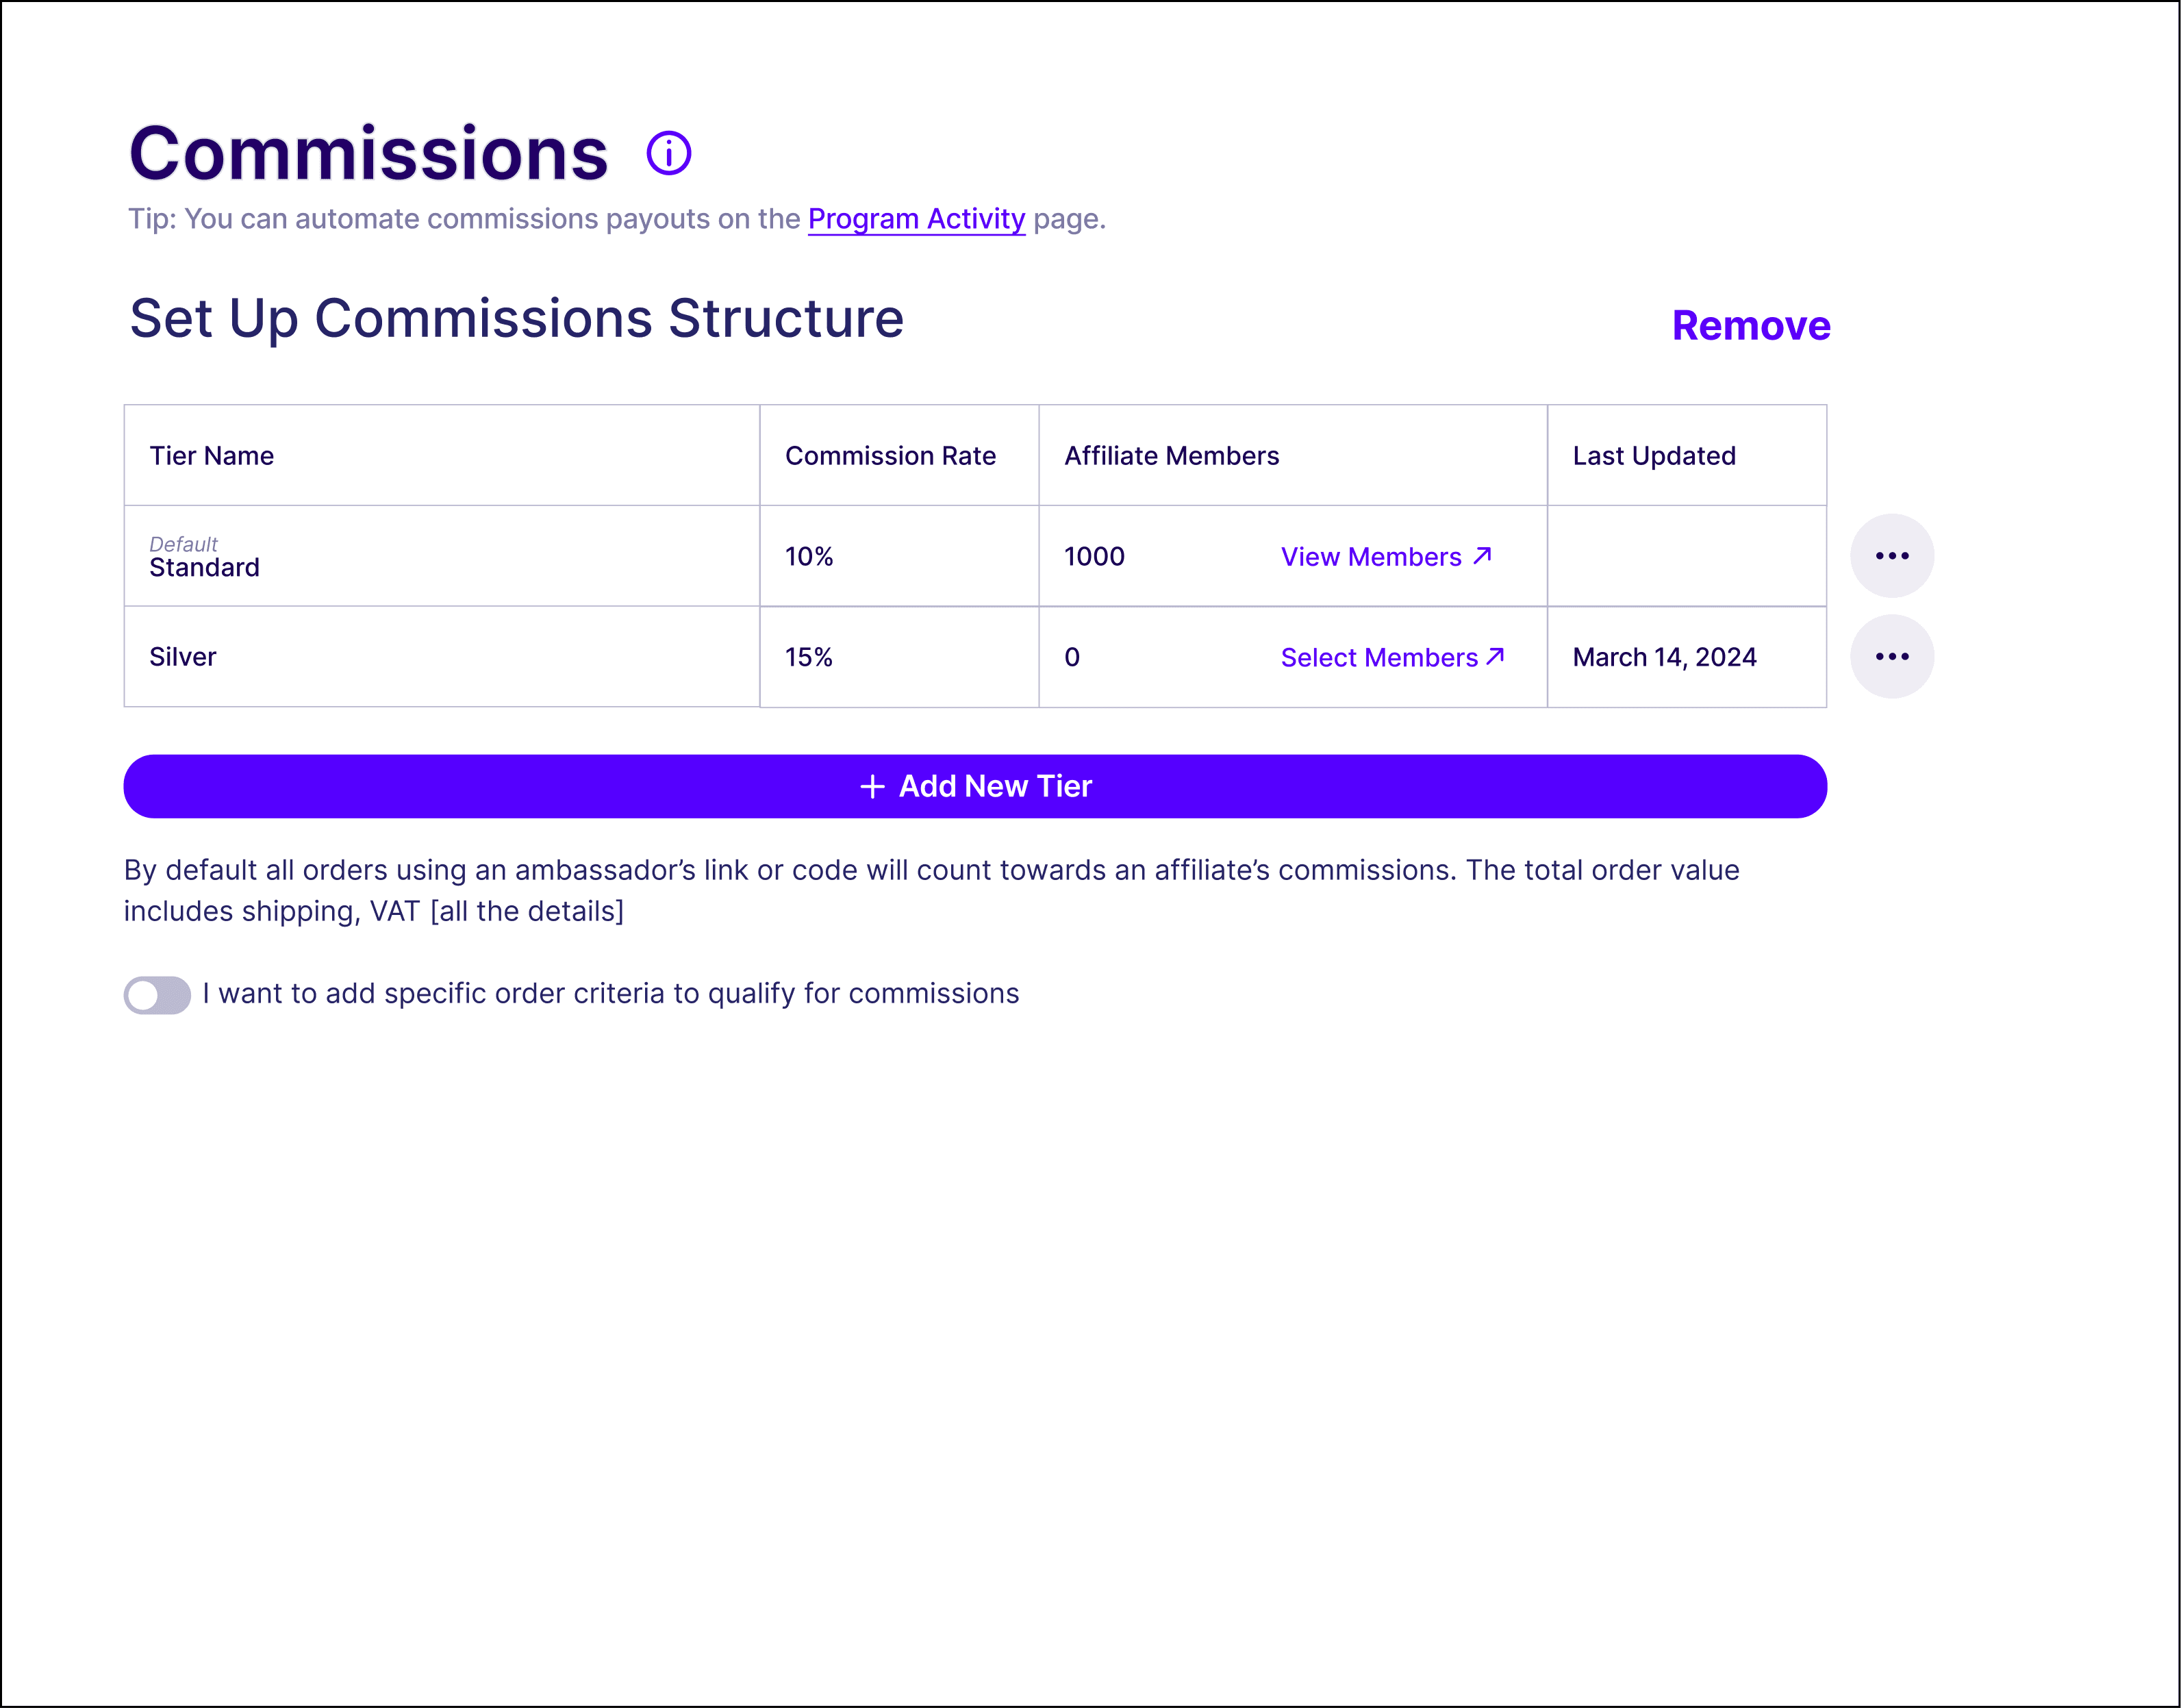Viewport: 2181px width, 1708px height.
Task: Click the 1000 affiliate members count
Action: pyautogui.click(x=1094, y=557)
